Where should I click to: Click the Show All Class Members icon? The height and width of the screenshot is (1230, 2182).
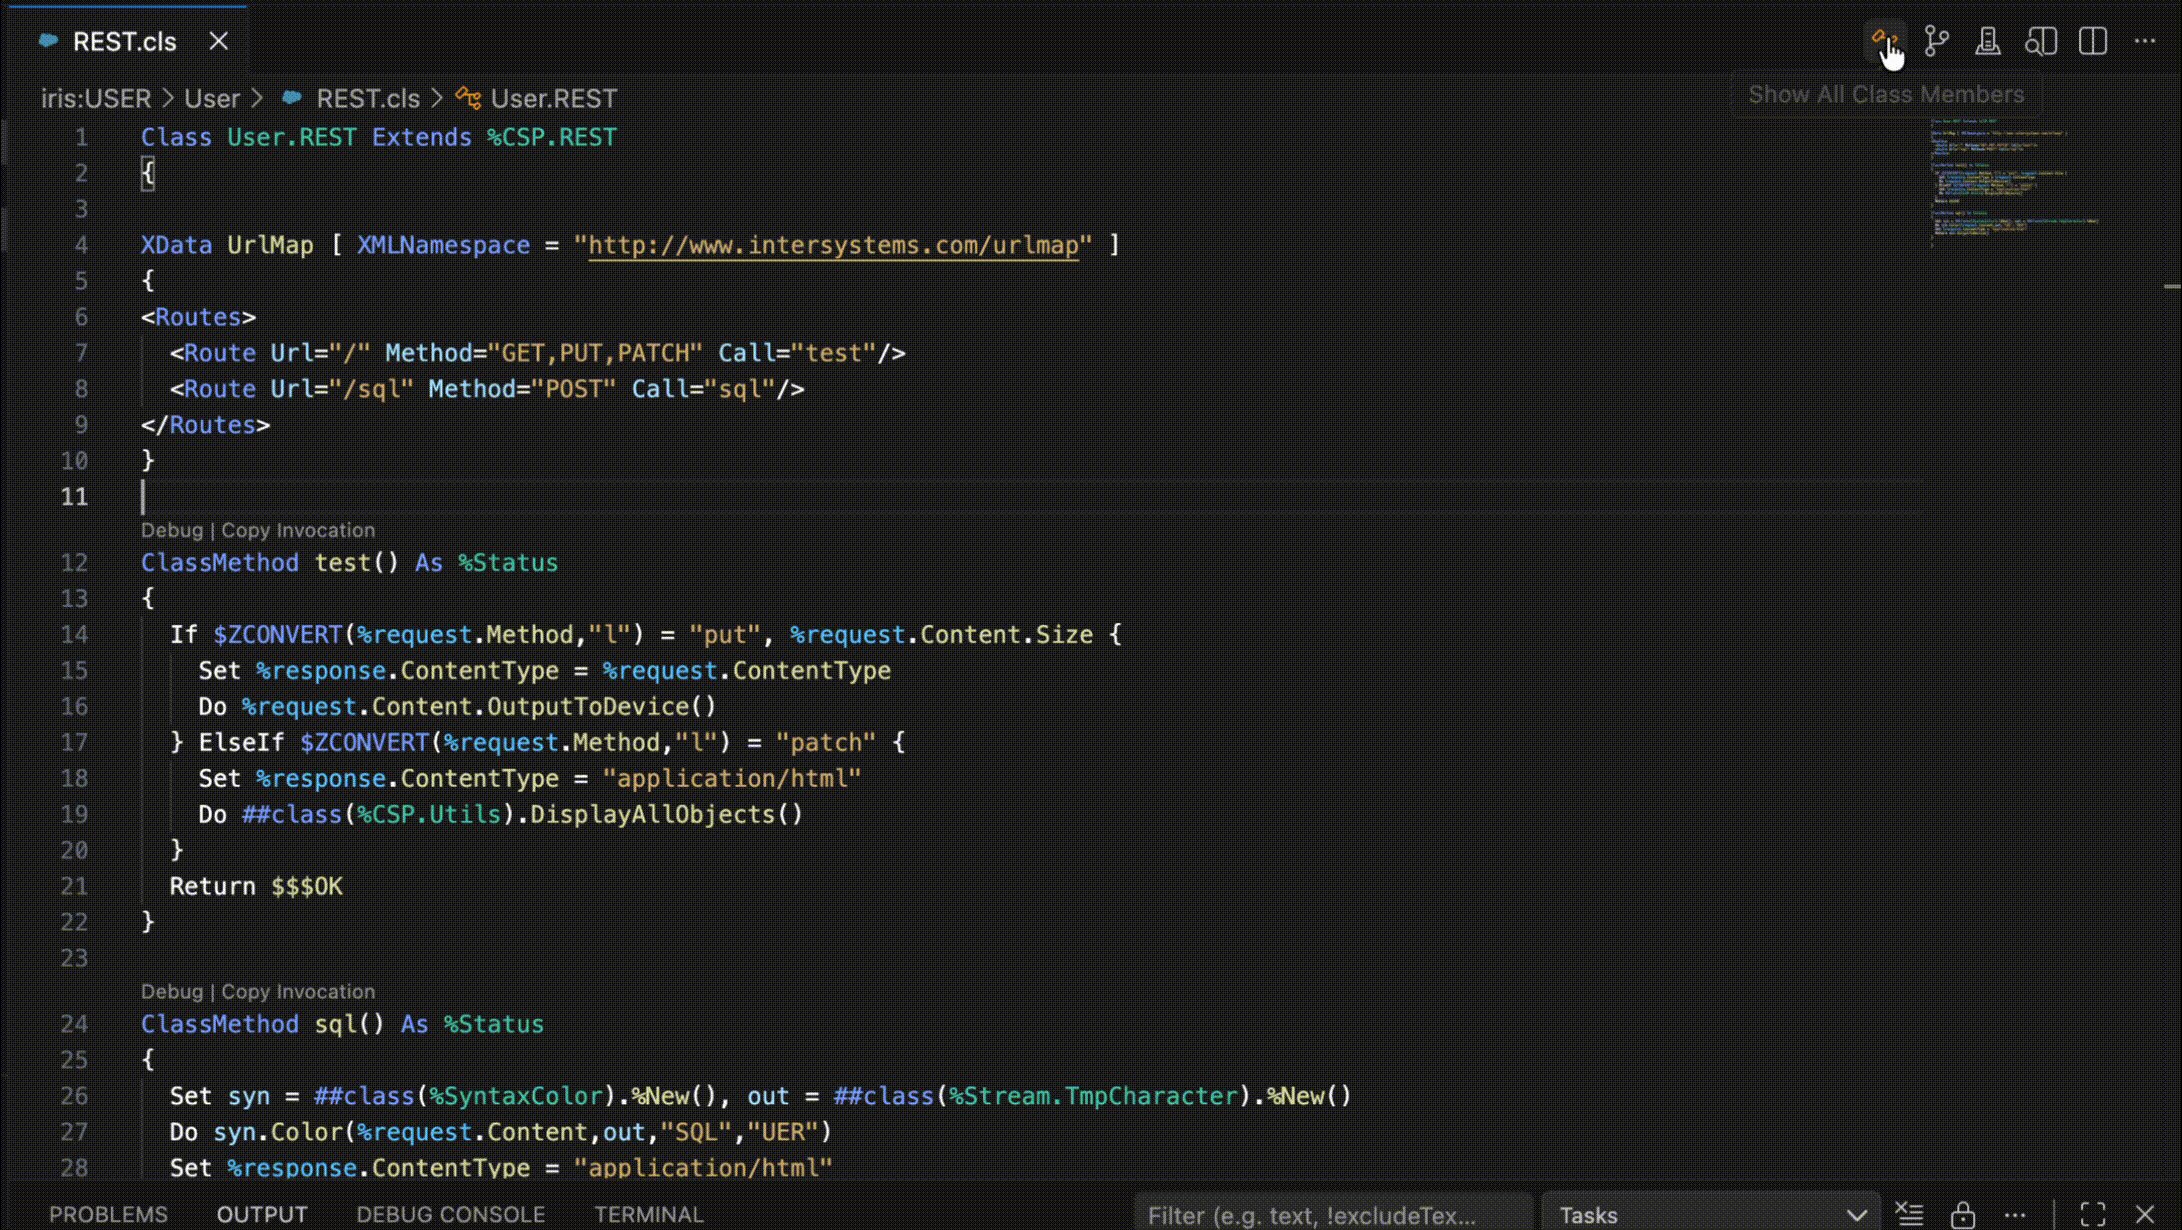(1884, 41)
